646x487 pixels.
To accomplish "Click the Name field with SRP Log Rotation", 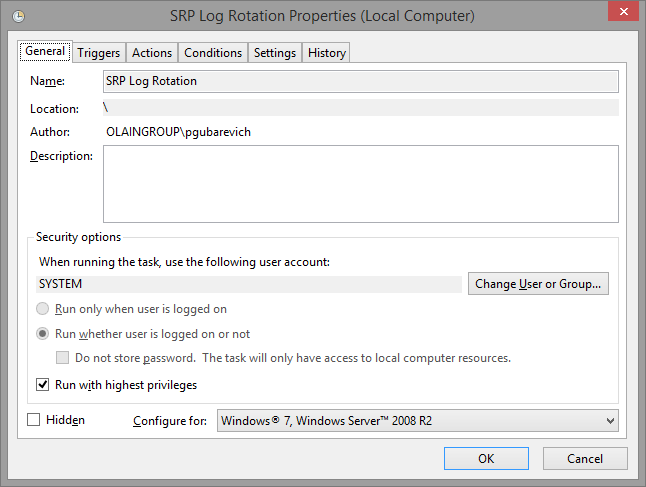I will pyautogui.click(x=360, y=82).
